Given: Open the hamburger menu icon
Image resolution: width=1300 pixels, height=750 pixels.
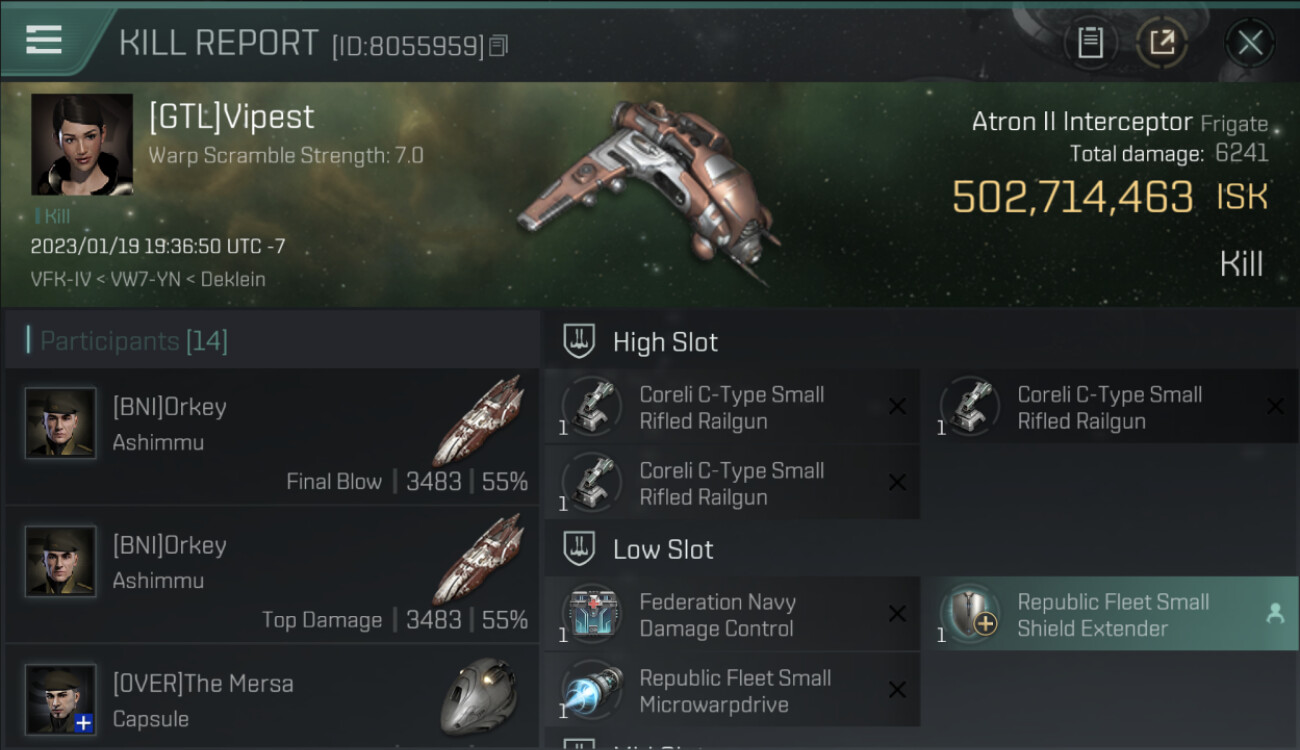Looking at the screenshot, I should pyautogui.click(x=43, y=40).
